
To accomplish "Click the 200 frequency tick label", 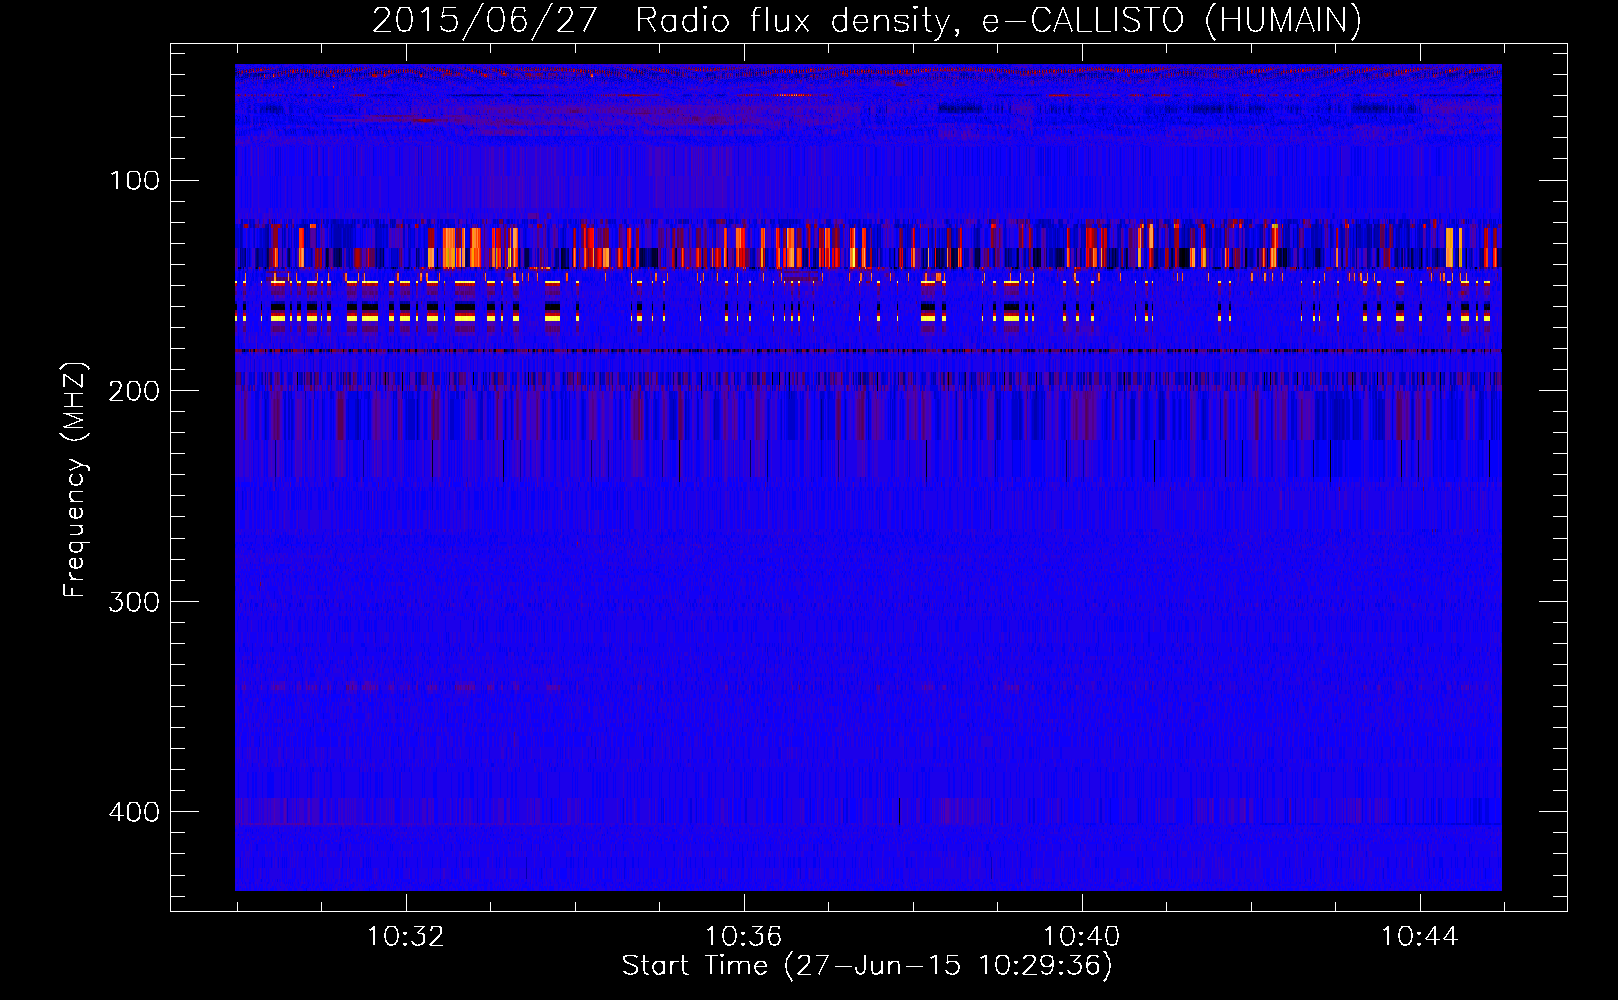I will tap(134, 391).
